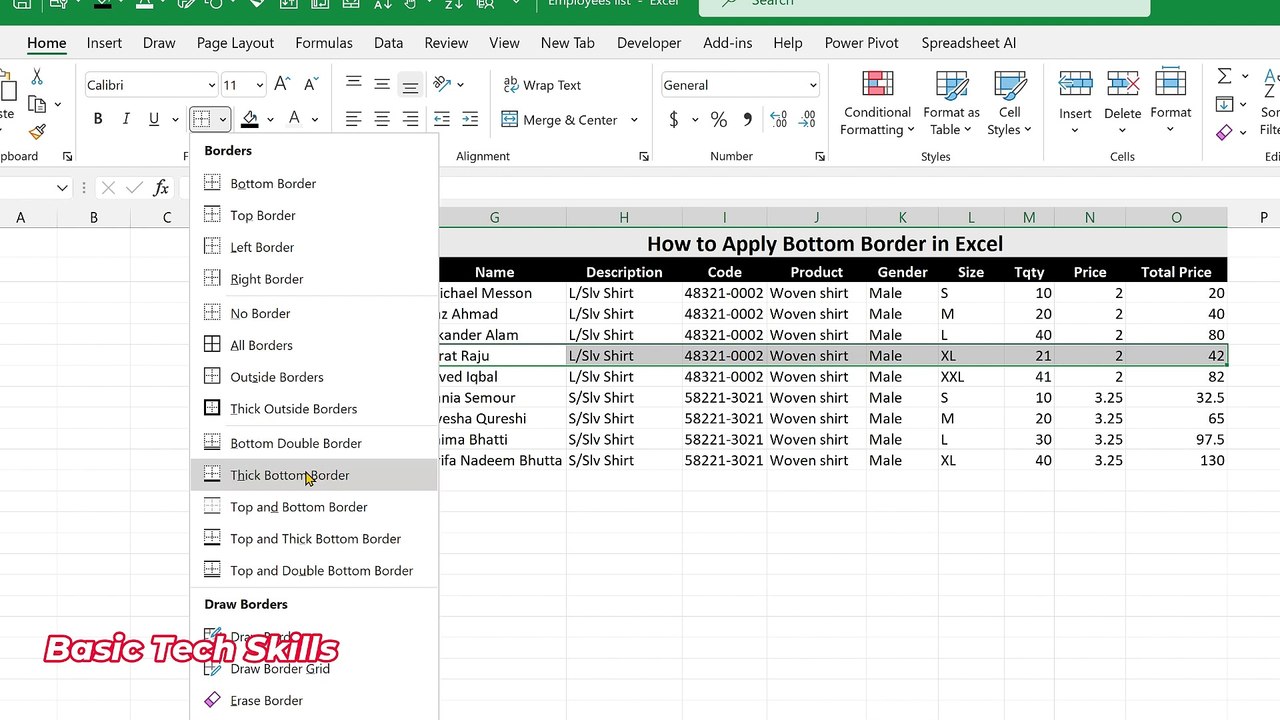1280x720 pixels.
Task: Open Conditional Formatting
Action: 877,103
